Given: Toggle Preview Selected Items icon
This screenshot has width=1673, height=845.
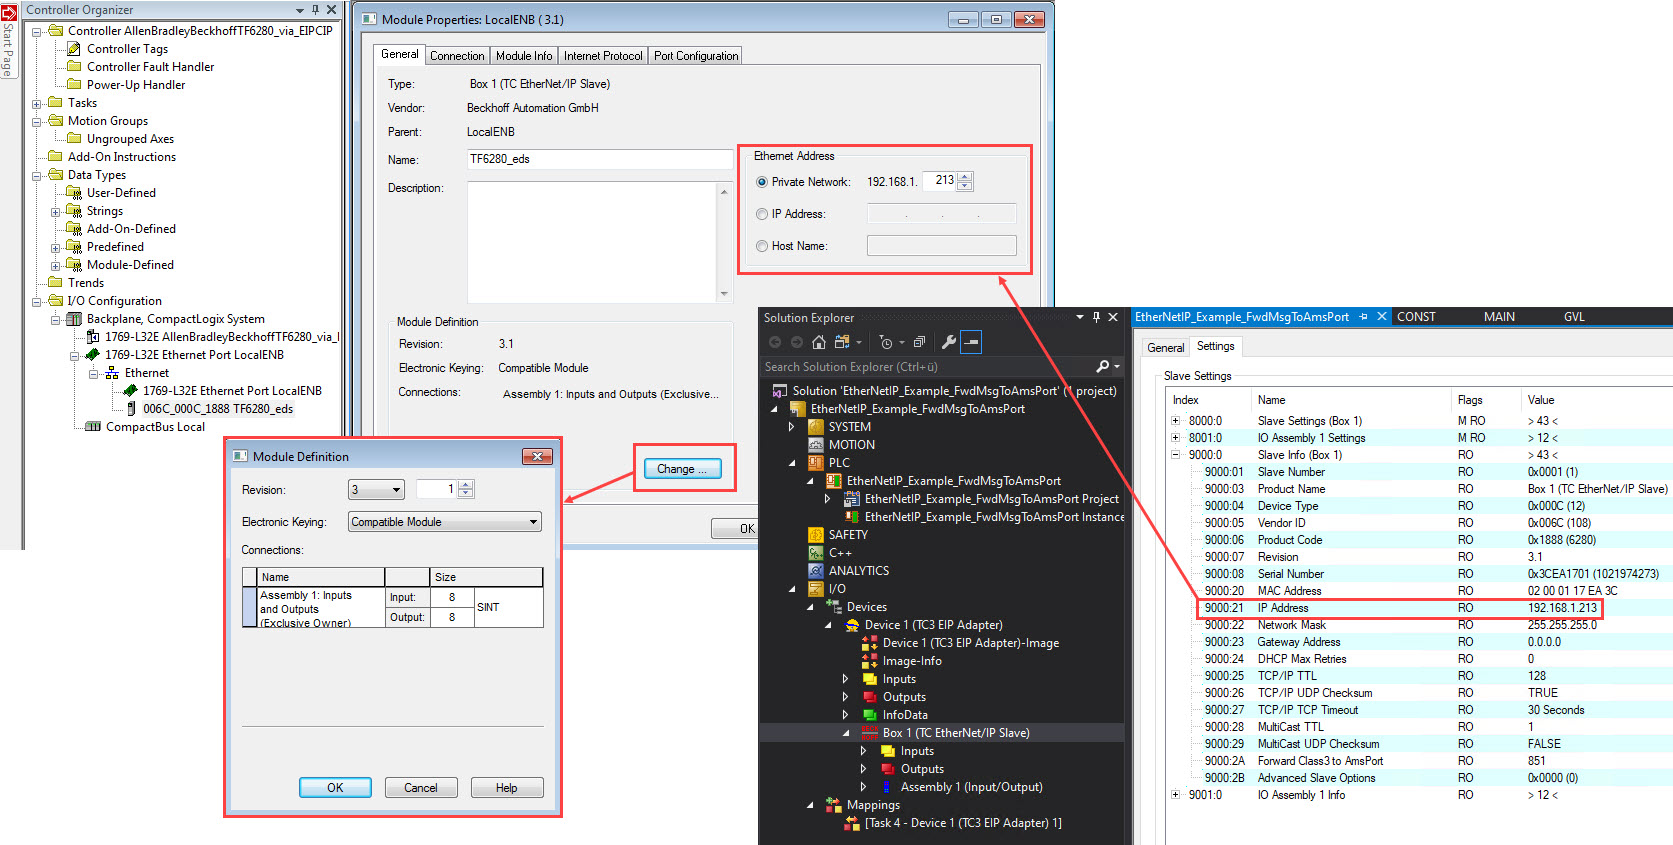Looking at the screenshot, I should (x=971, y=342).
